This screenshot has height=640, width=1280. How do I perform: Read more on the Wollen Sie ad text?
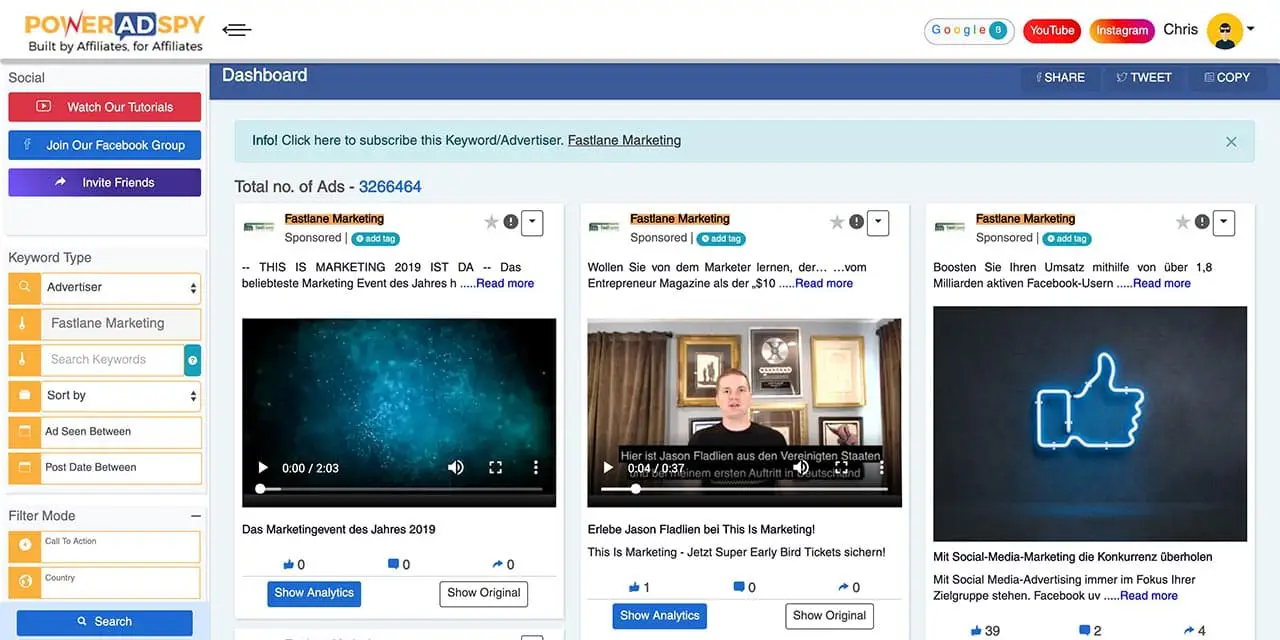pyautogui.click(x=824, y=283)
